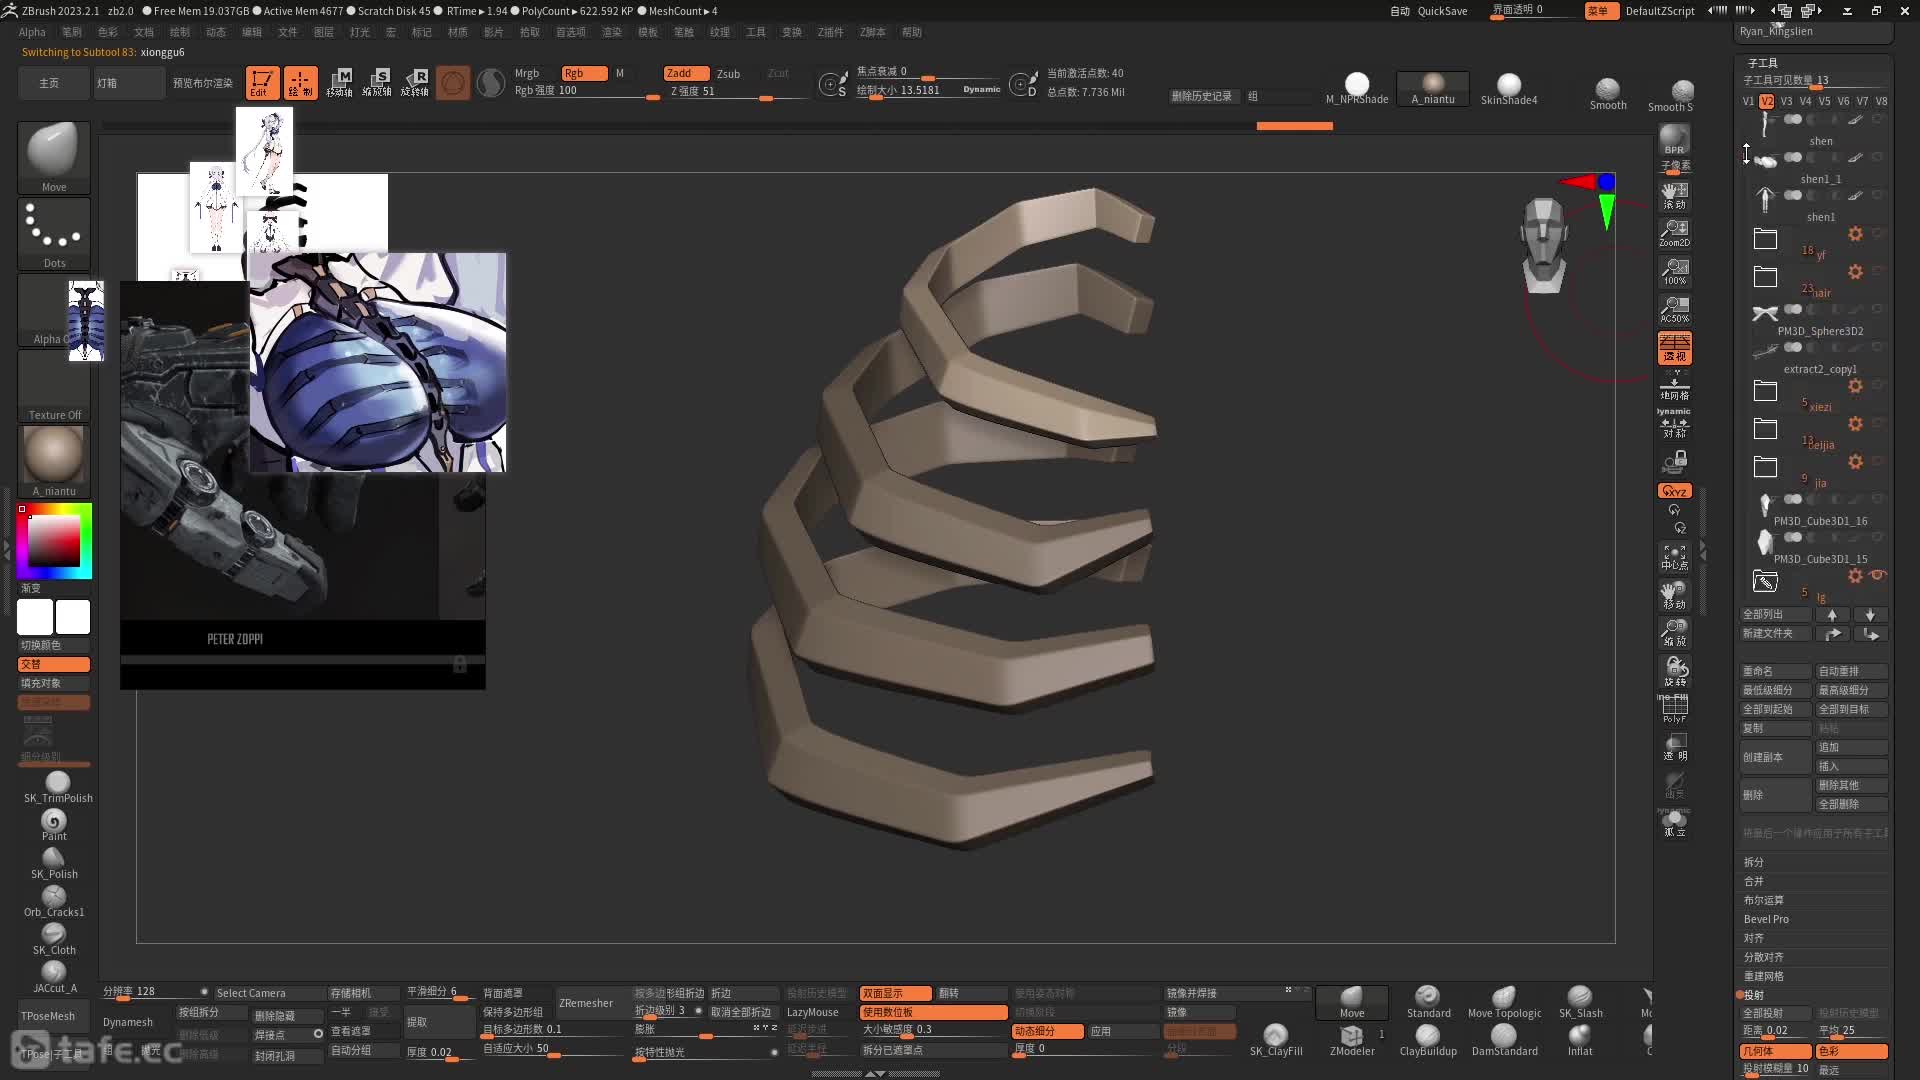Expand the 拆分 (Split) section
Screen dimensions: 1920x1080
tap(1754, 862)
